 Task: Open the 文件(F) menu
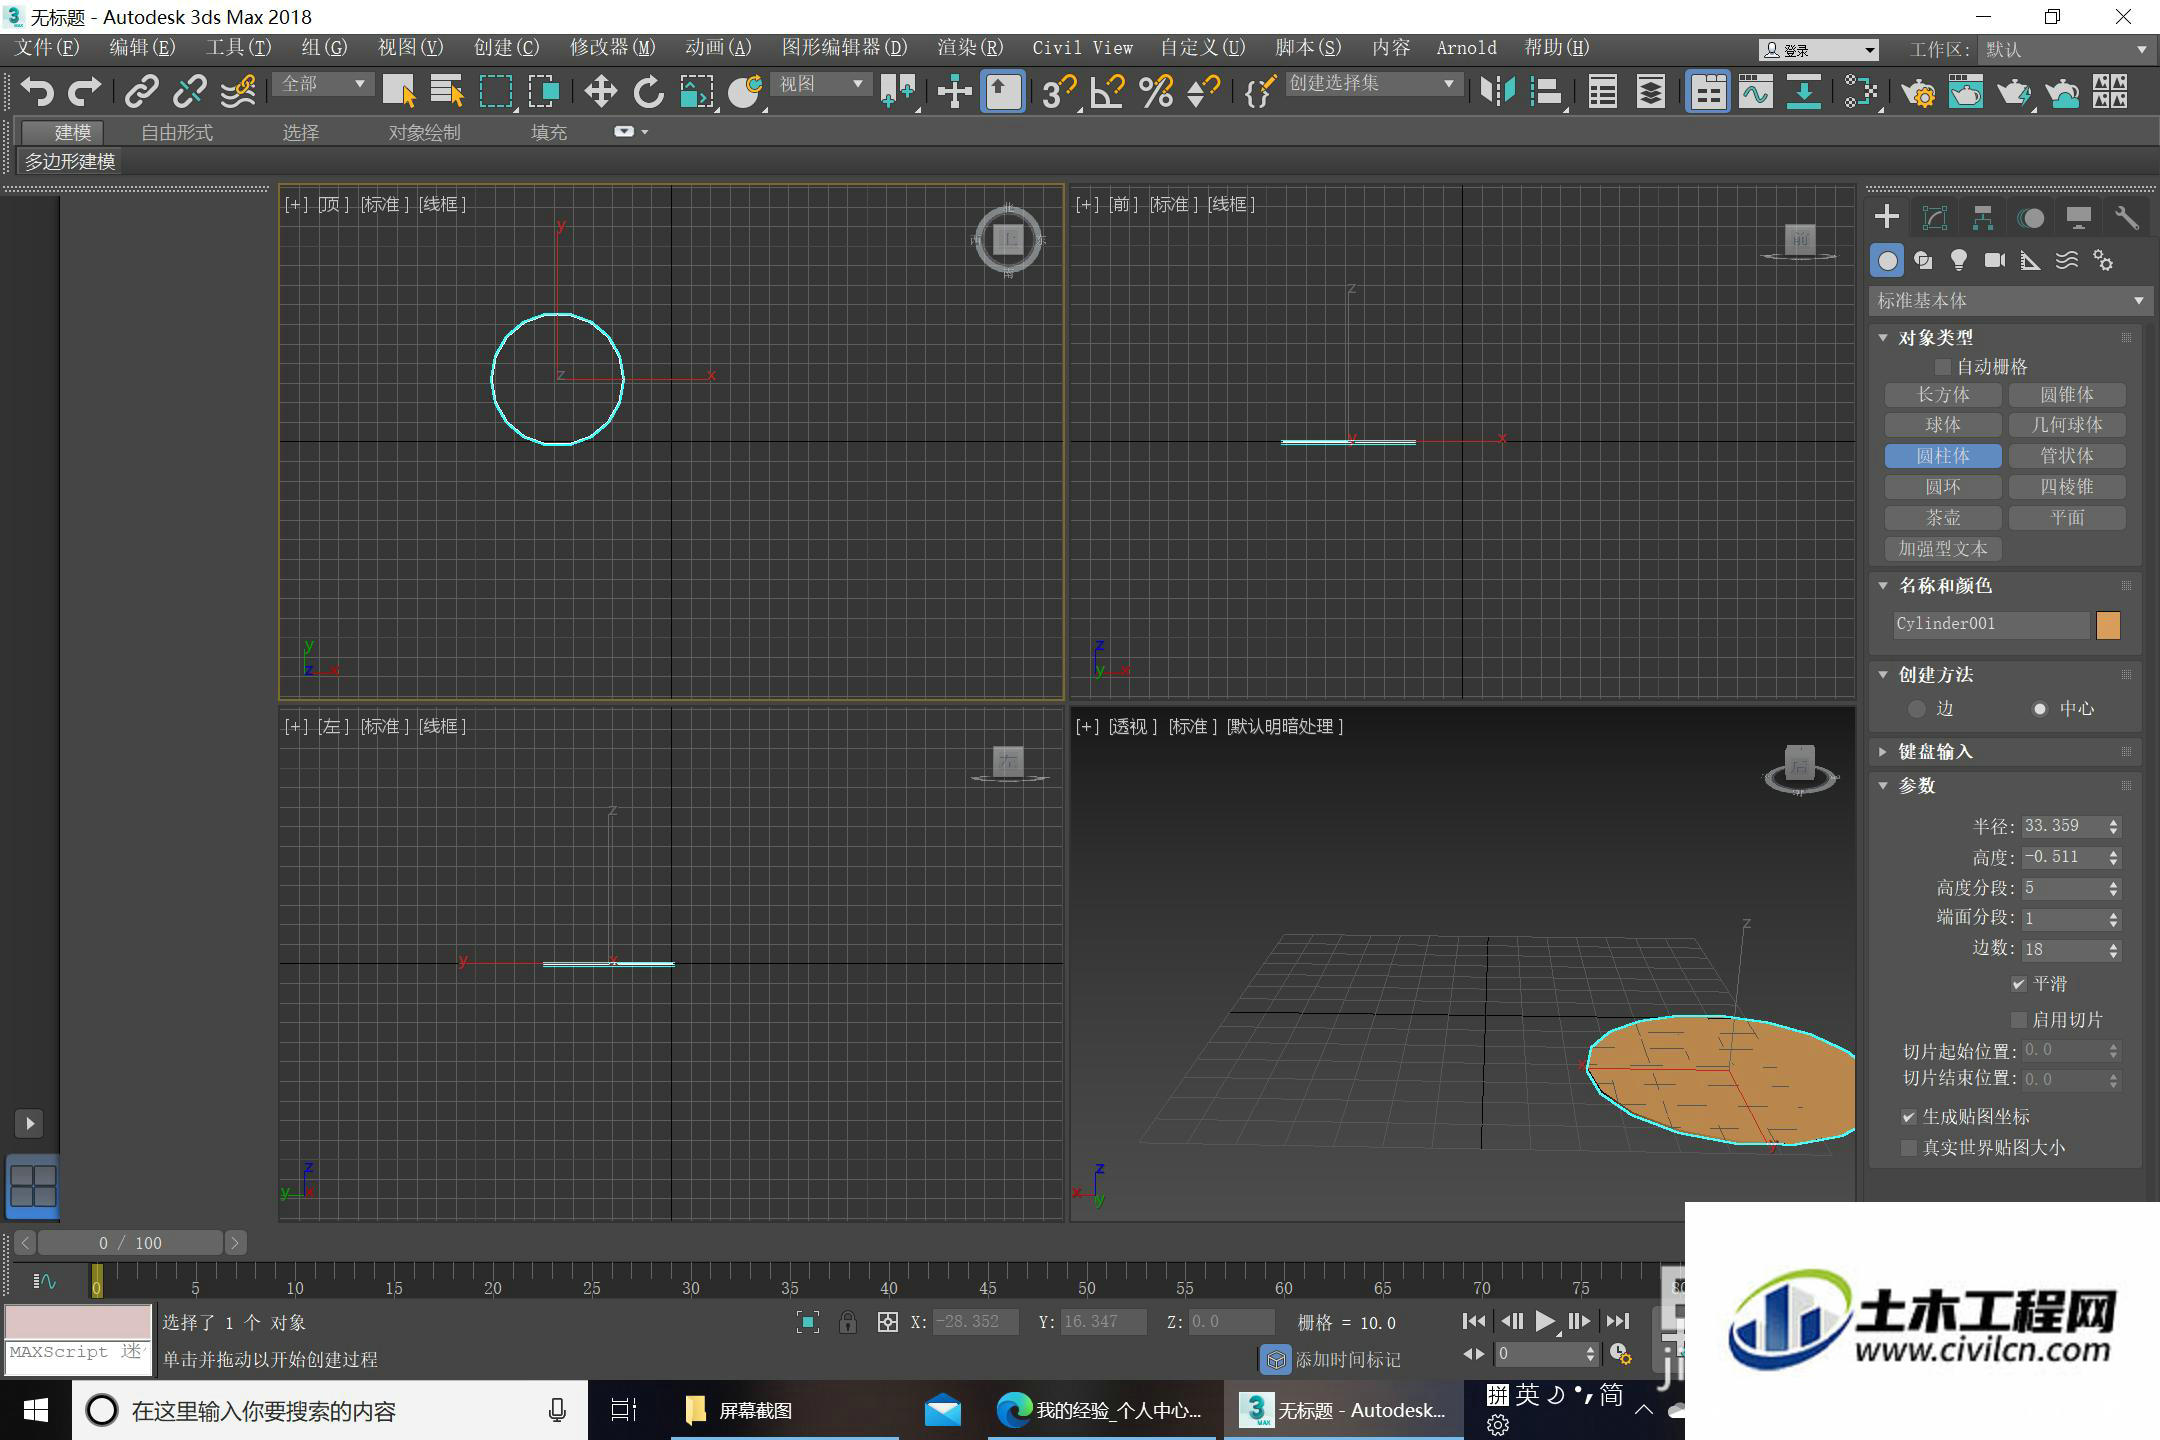(46, 47)
